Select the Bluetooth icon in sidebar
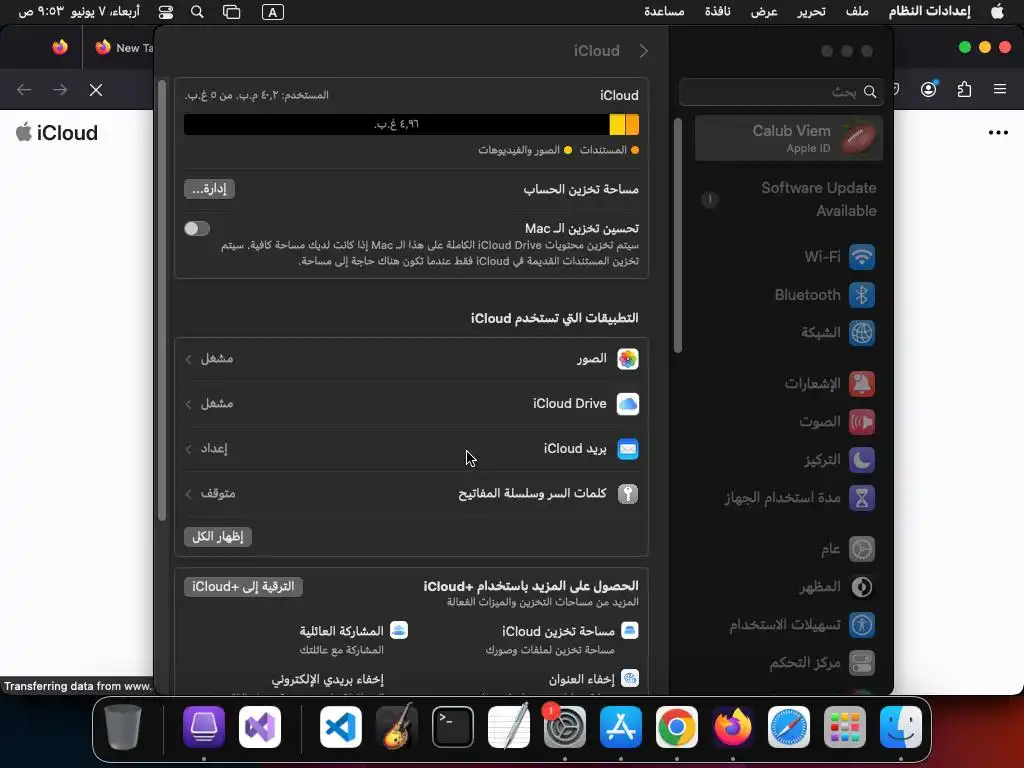The image size is (1024, 768). (x=861, y=295)
